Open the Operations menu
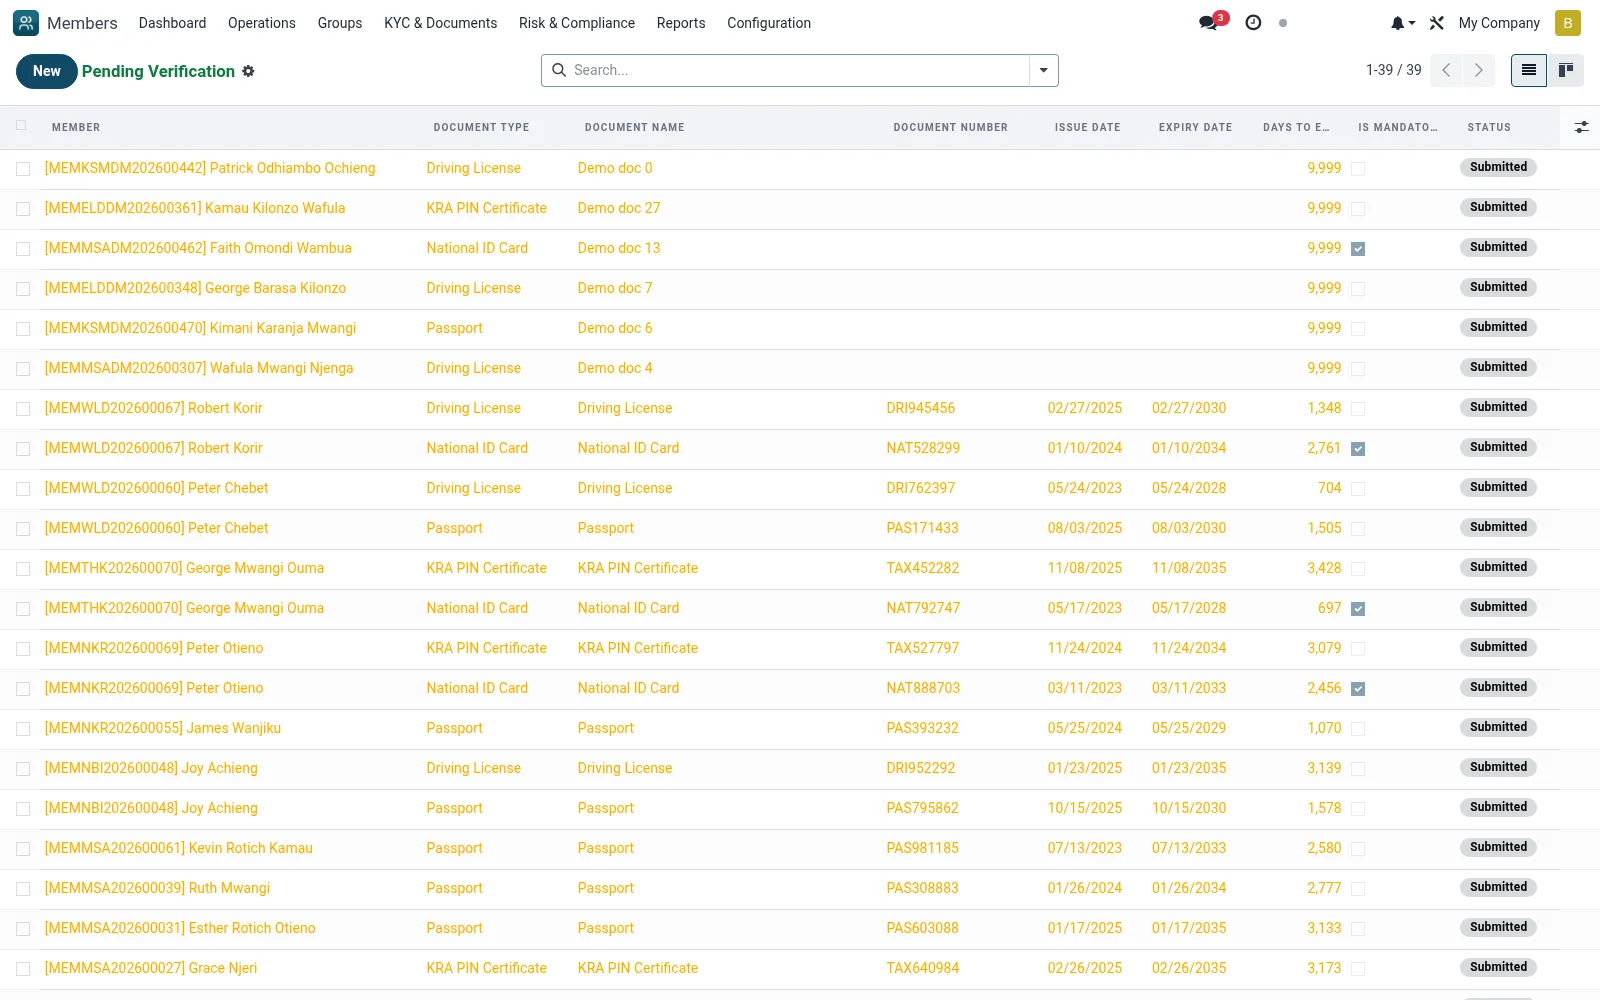Image resolution: width=1600 pixels, height=1000 pixels. click(x=262, y=23)
